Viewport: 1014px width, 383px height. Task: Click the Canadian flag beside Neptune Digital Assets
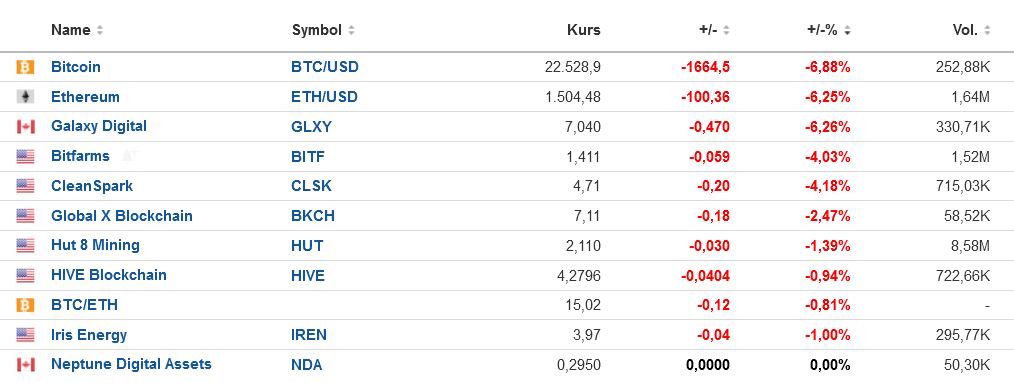pyautogui.click(x=25, y=365)
